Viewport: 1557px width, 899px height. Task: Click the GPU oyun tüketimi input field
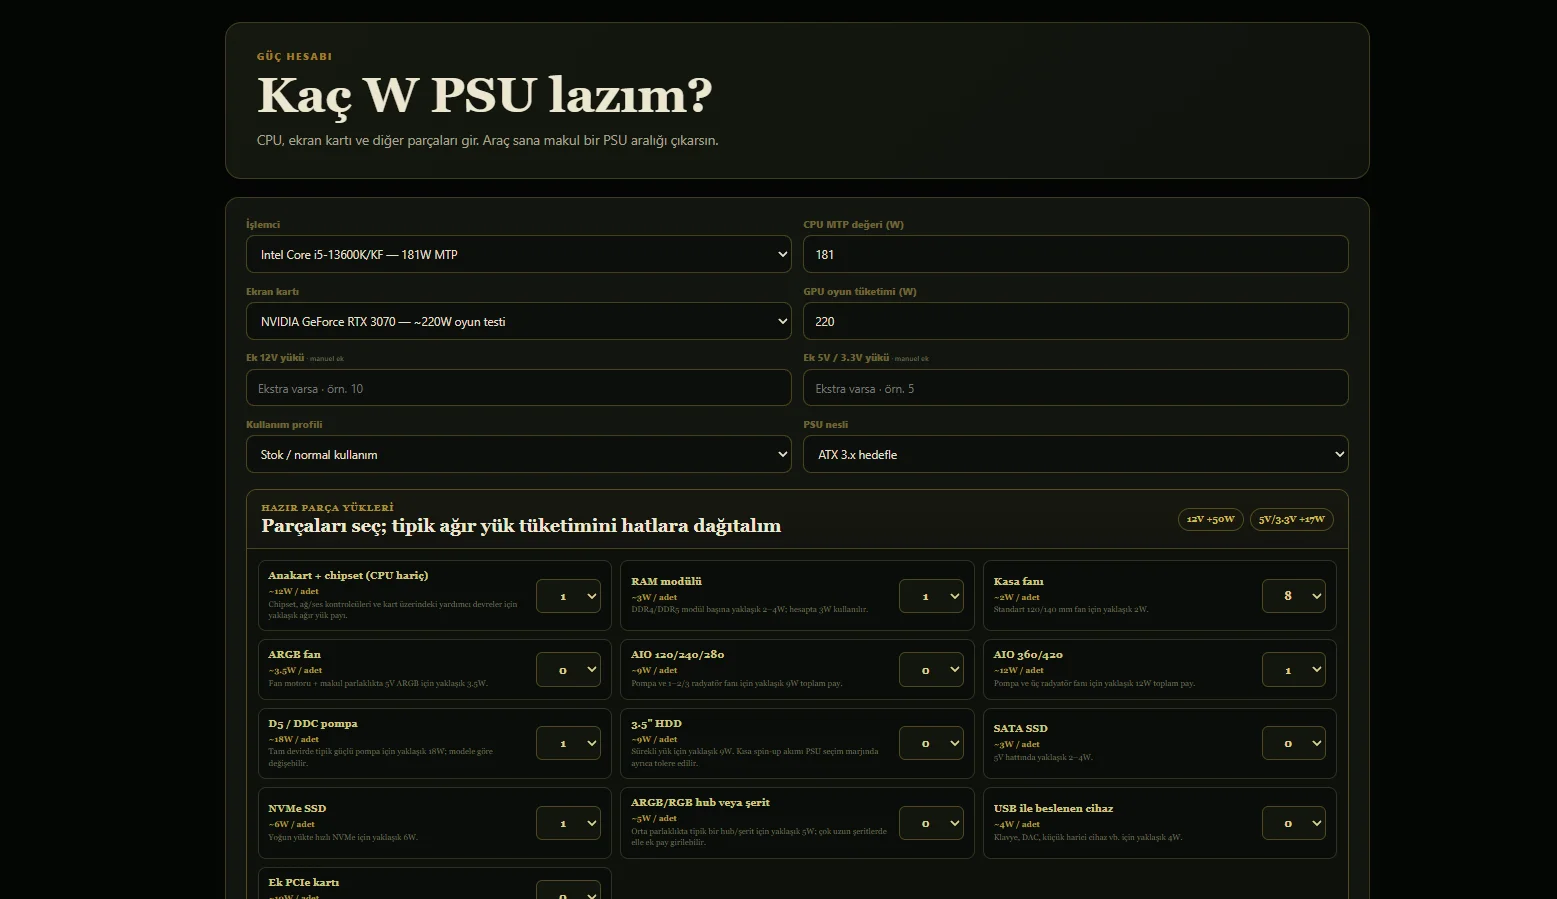(x=1075, y=321)
